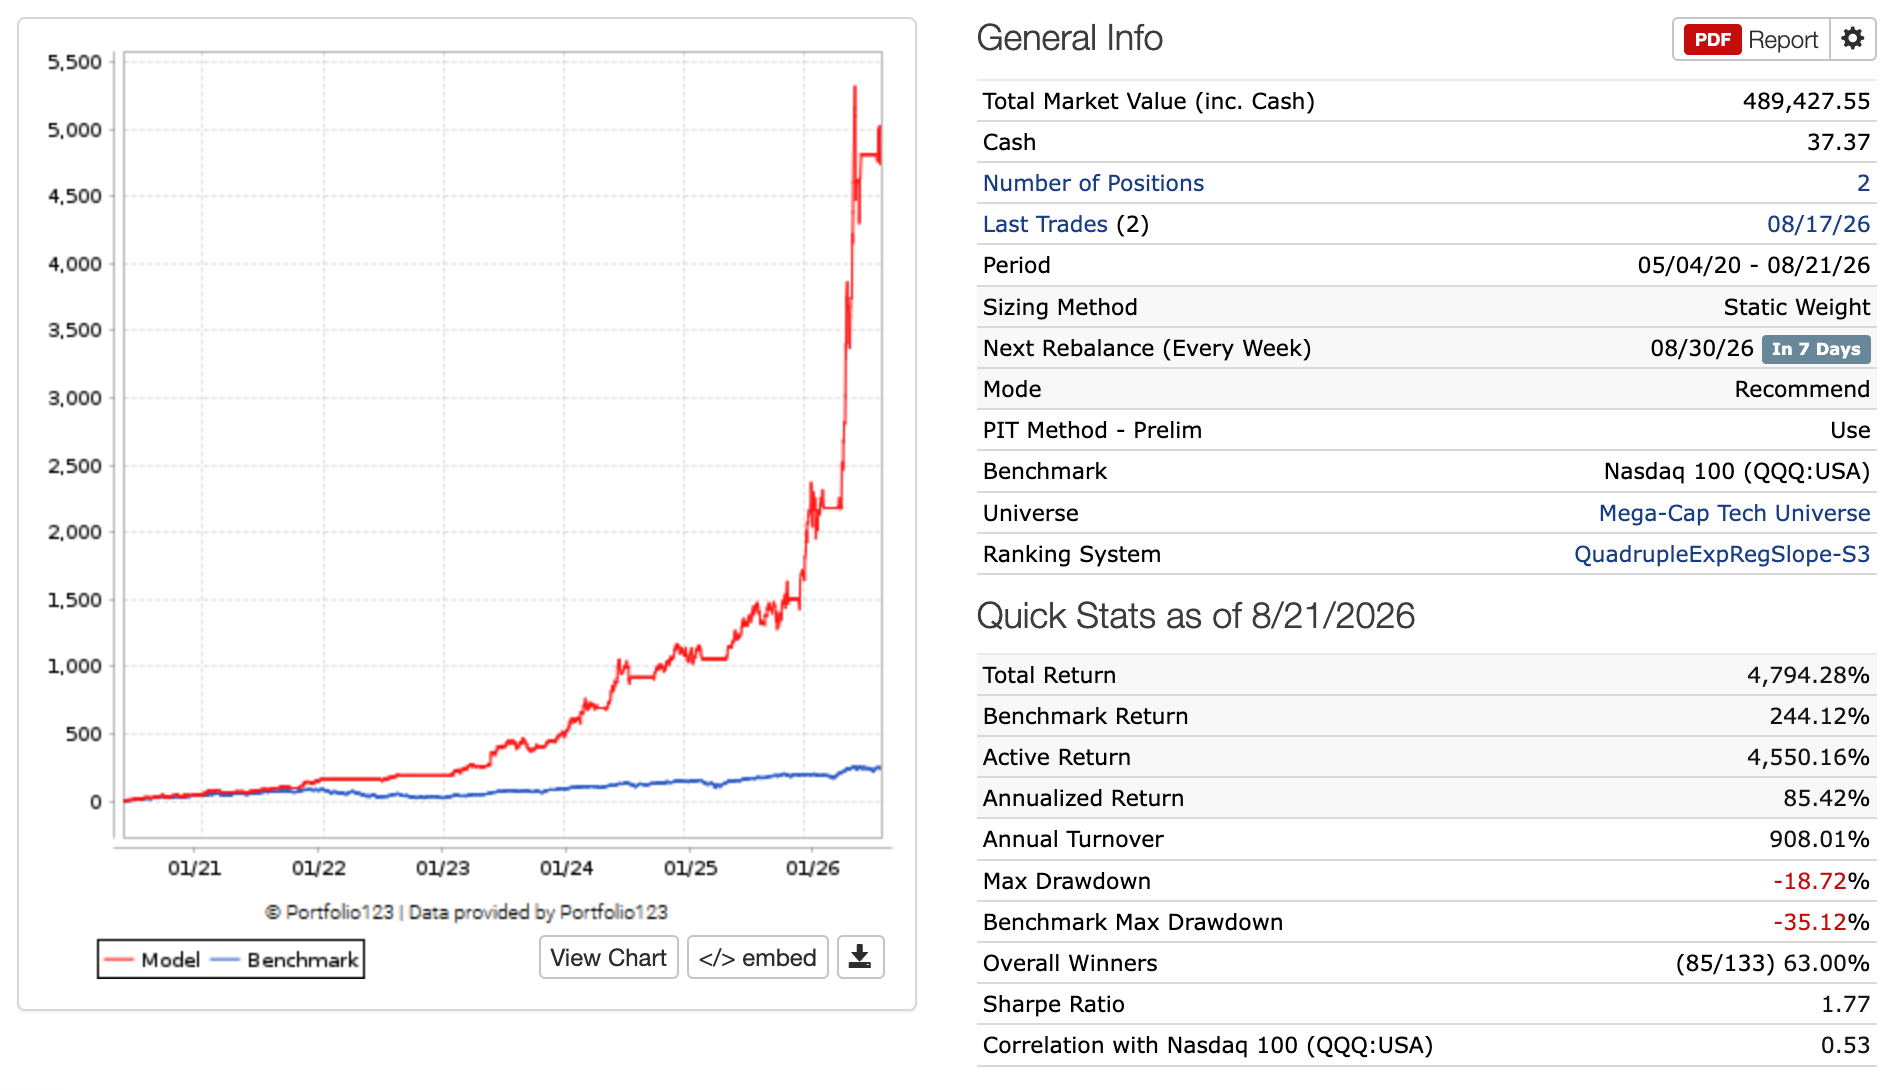Click the Ranking System row label
This screenshot has width=1890, height=1090.
click(1071, 554)
